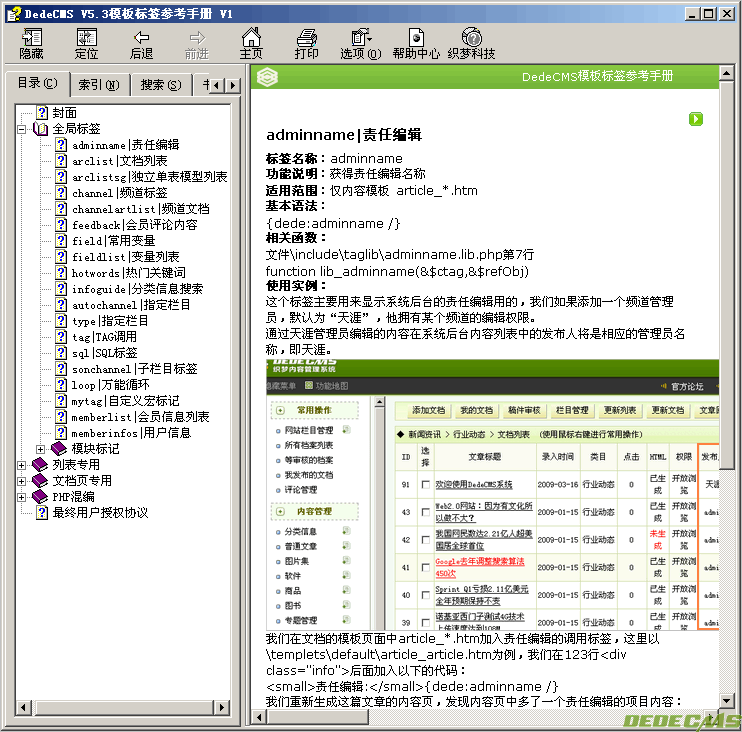Click the 定位 (Locate) toolbar icon
Image resolution: width=742 pixels, height=732 pixels.
87,44
